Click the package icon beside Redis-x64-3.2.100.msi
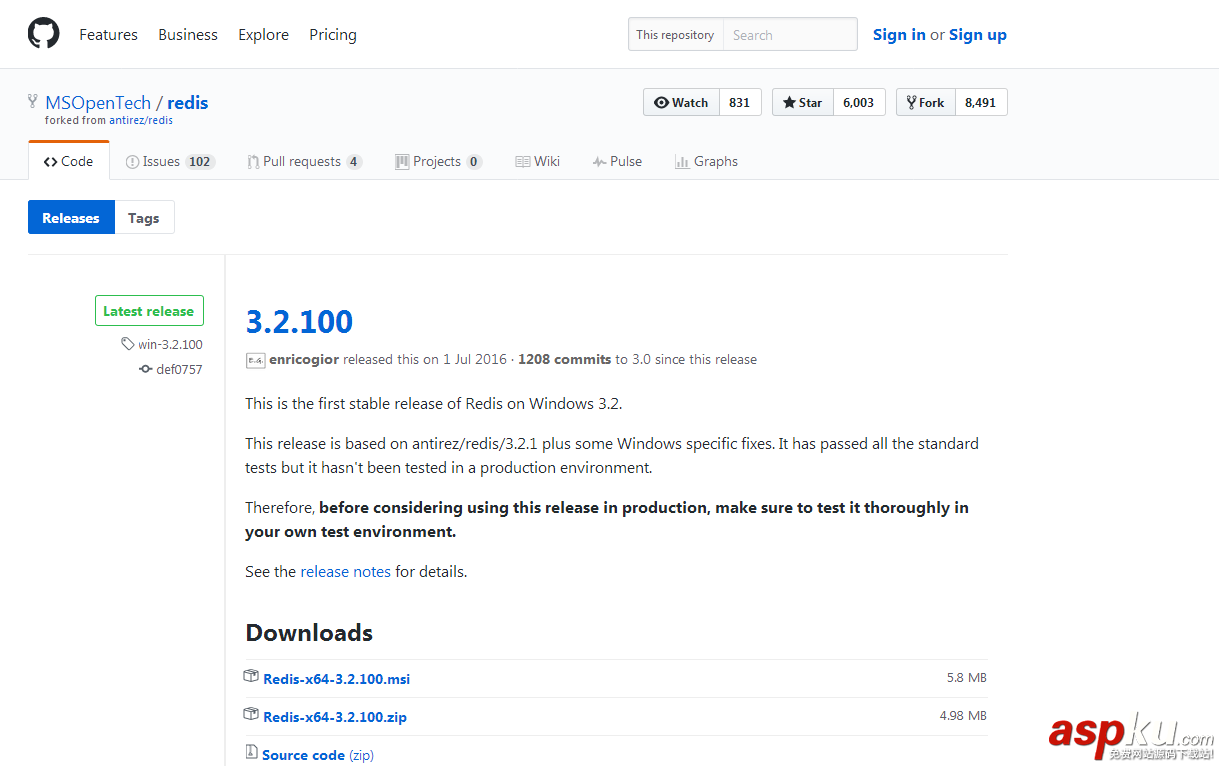The height and width of the screenshot is (766, 1219). coord(252,677)
